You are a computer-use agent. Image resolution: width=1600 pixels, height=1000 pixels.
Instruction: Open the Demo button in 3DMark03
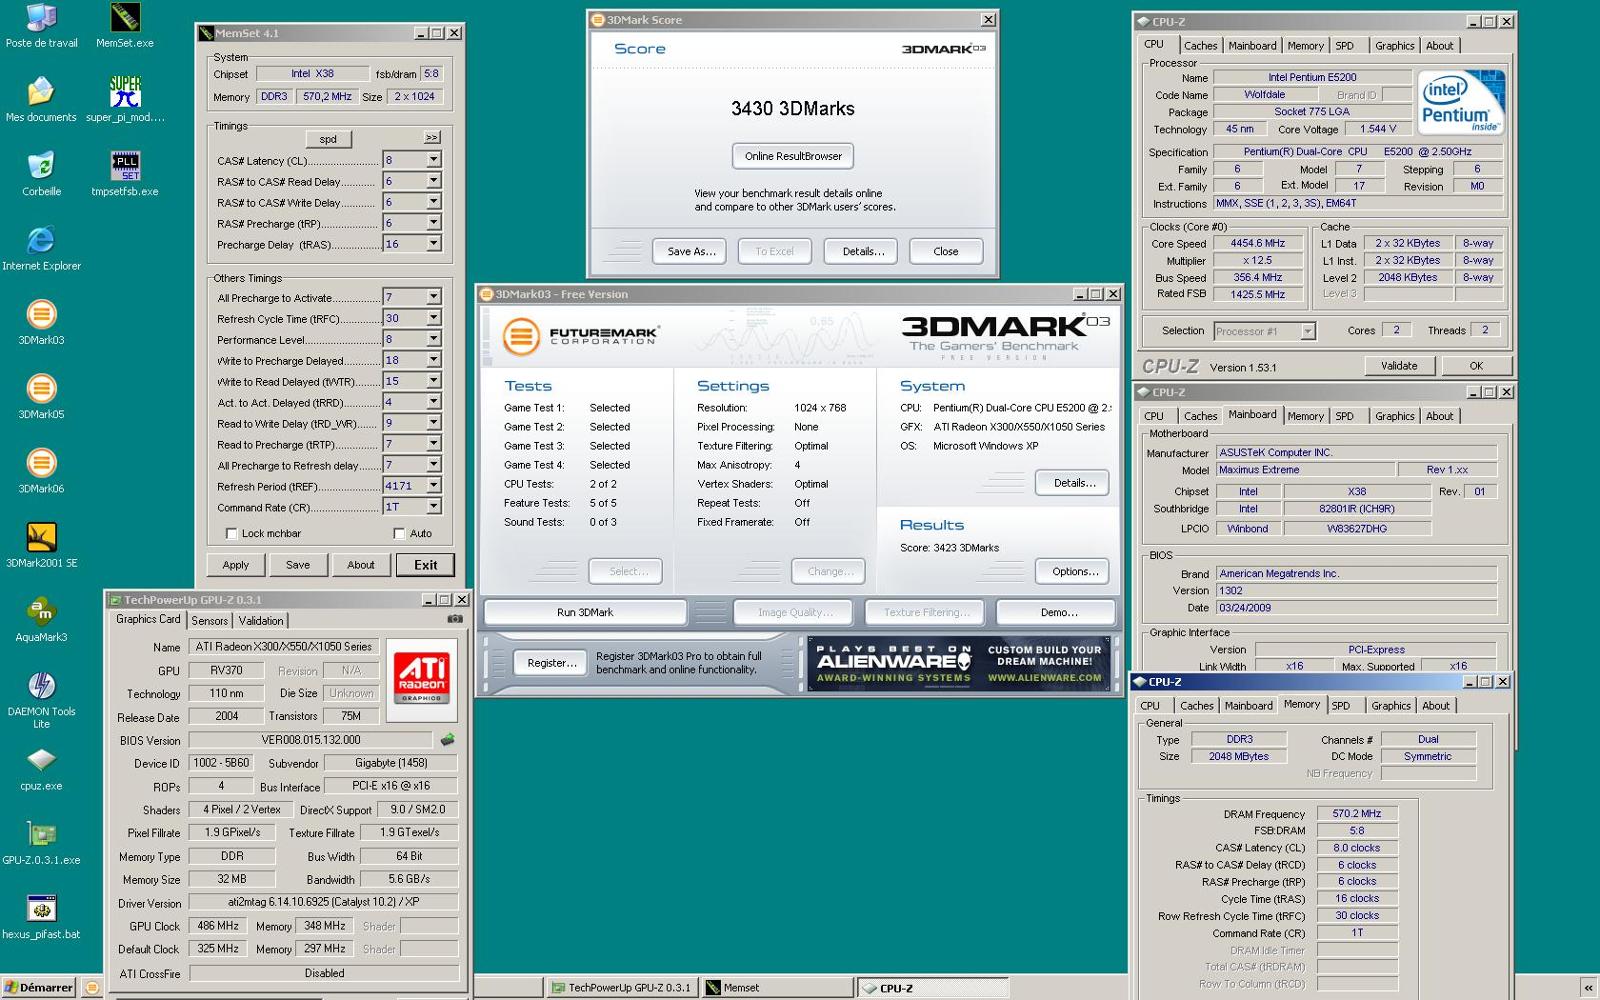(x=1059, y=612)
